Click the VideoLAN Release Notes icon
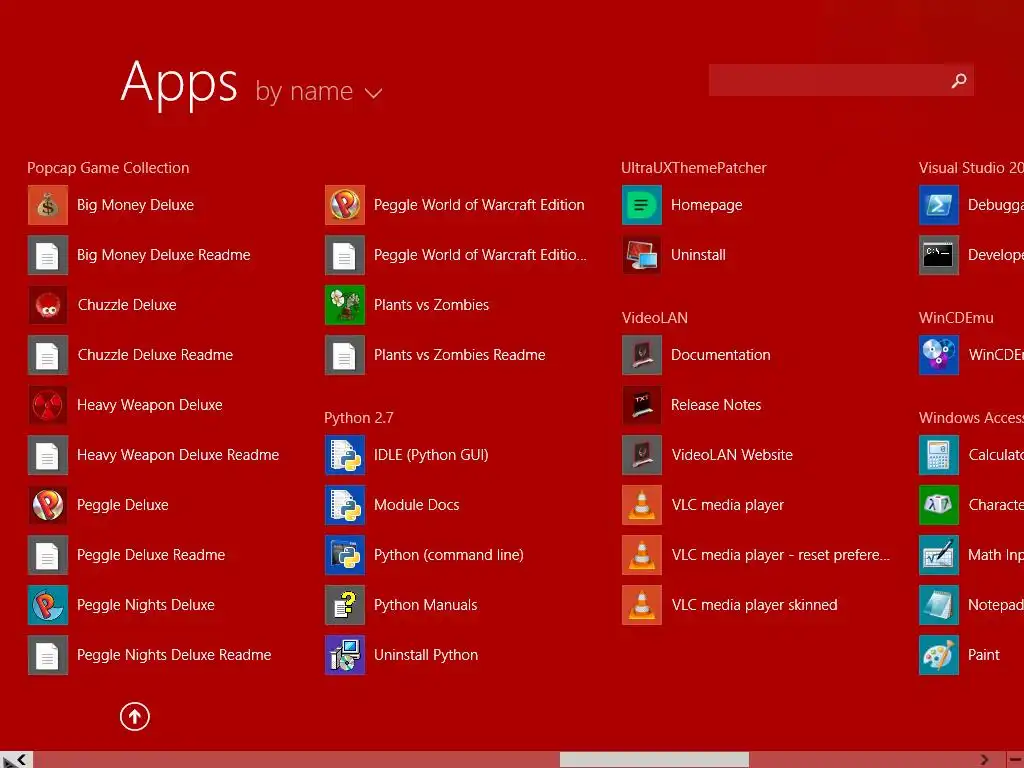The image size is (1024, 768). click(x=642, y=405)
